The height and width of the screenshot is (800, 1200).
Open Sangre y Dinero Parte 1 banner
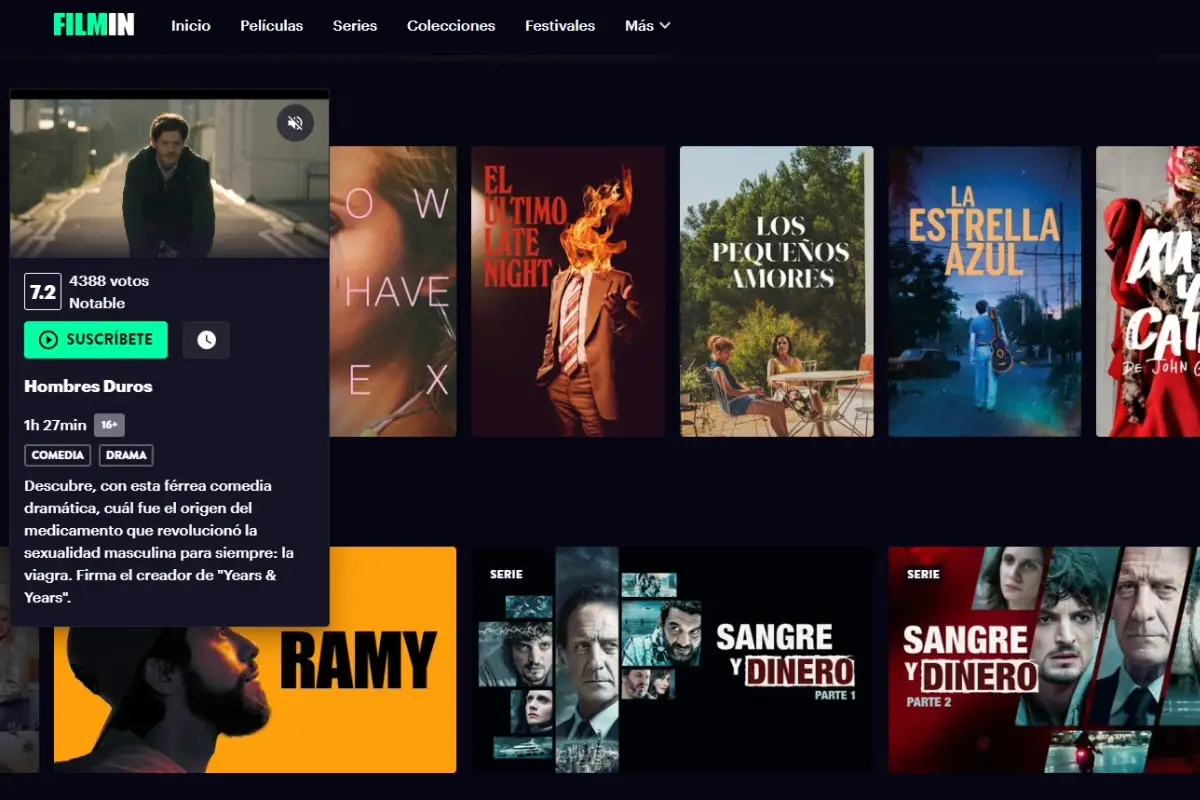[x=672, y=660]
